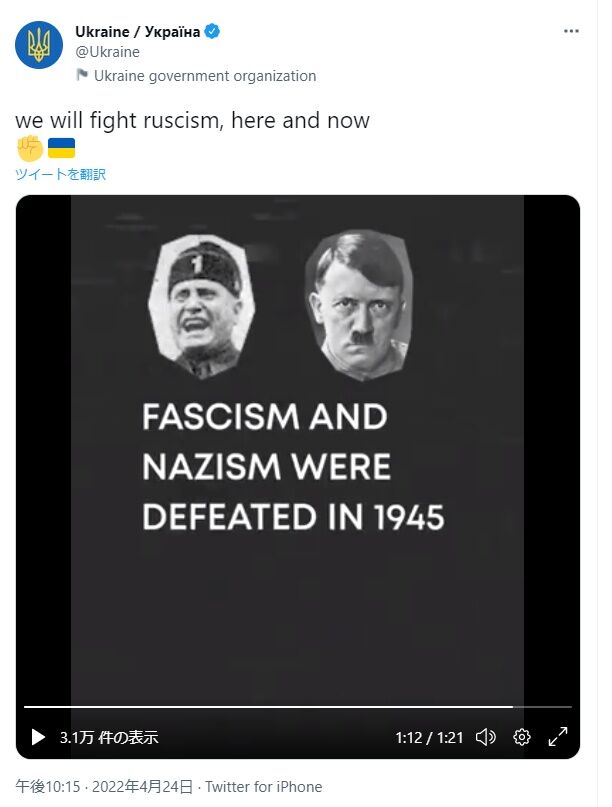This screenshot has width=612, height=807.
Task: Mute the video with the speaker icon
Action: click(485, 737)
